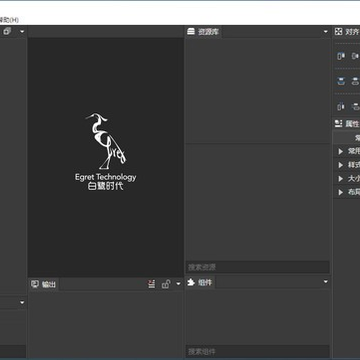The image size is (360, 360).
Task: Select the 输出 tab
Action: coord(44,284)
